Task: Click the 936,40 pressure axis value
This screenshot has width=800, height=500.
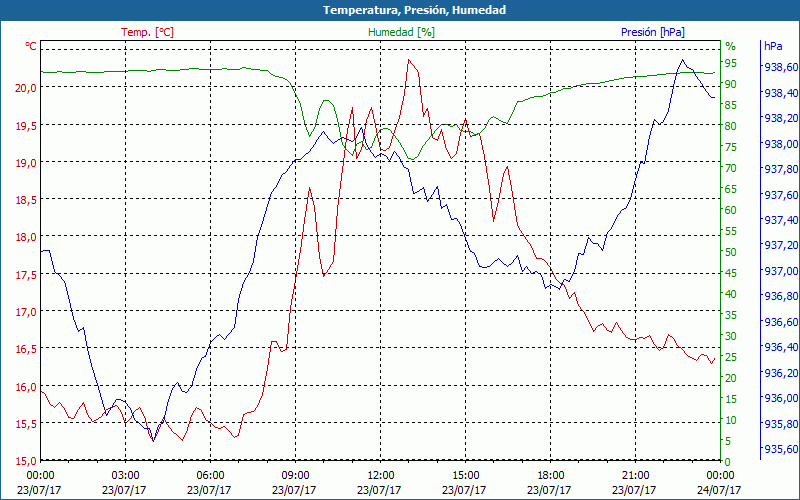Action: 781,347
